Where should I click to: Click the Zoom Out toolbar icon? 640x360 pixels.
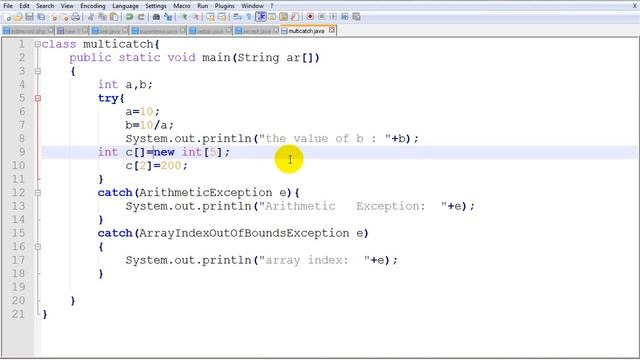[196, 17]
